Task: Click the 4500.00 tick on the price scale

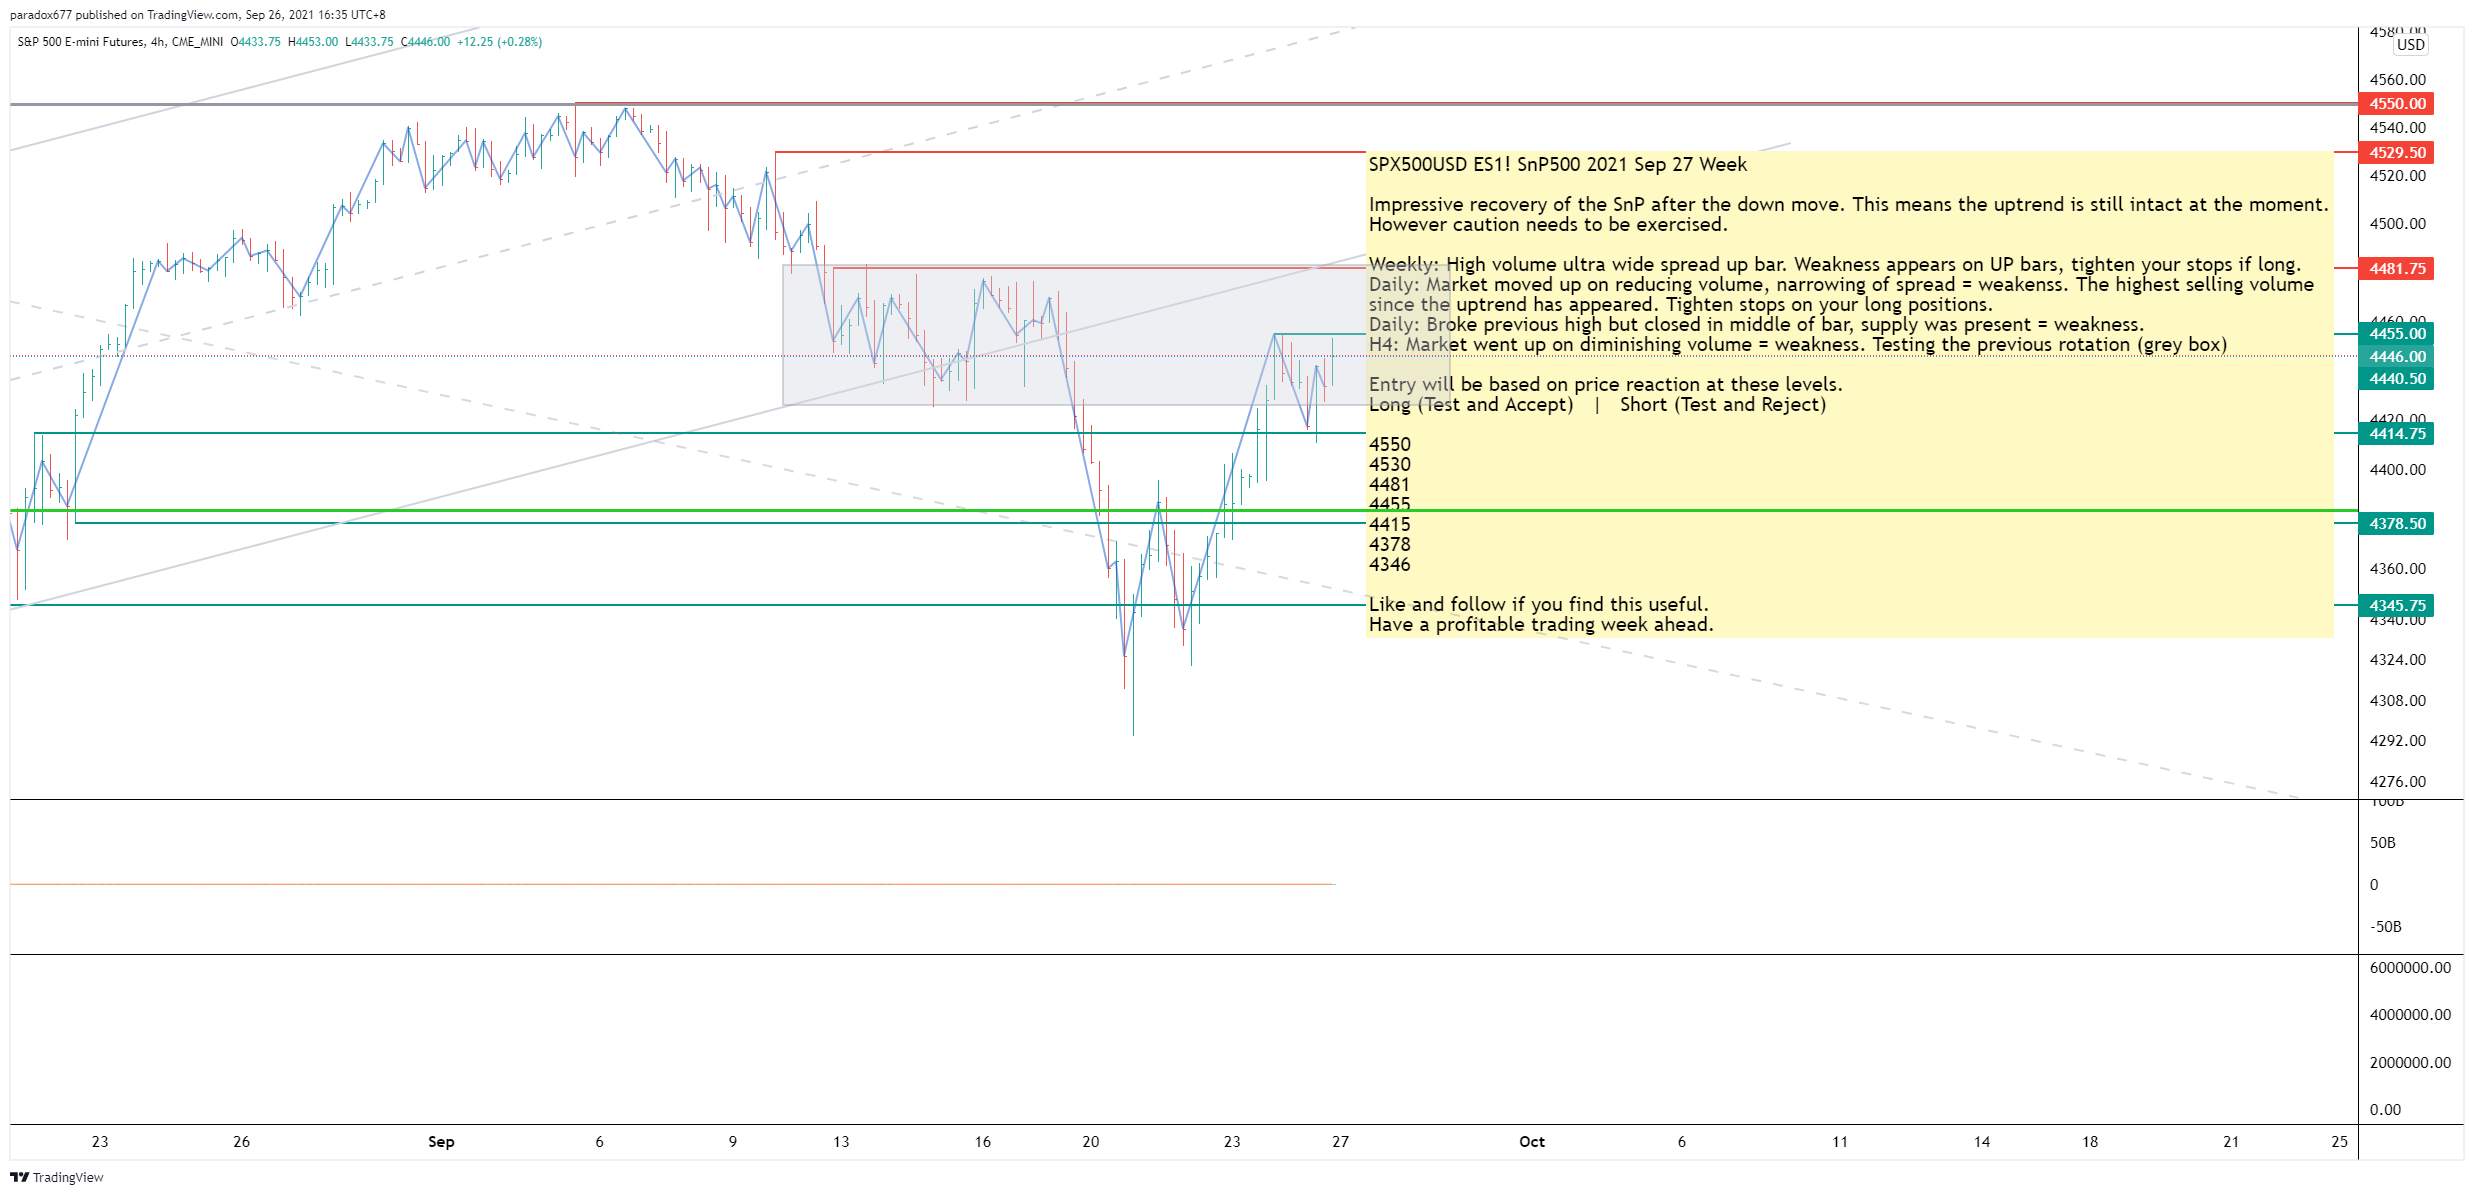Action: [2397, 224]
